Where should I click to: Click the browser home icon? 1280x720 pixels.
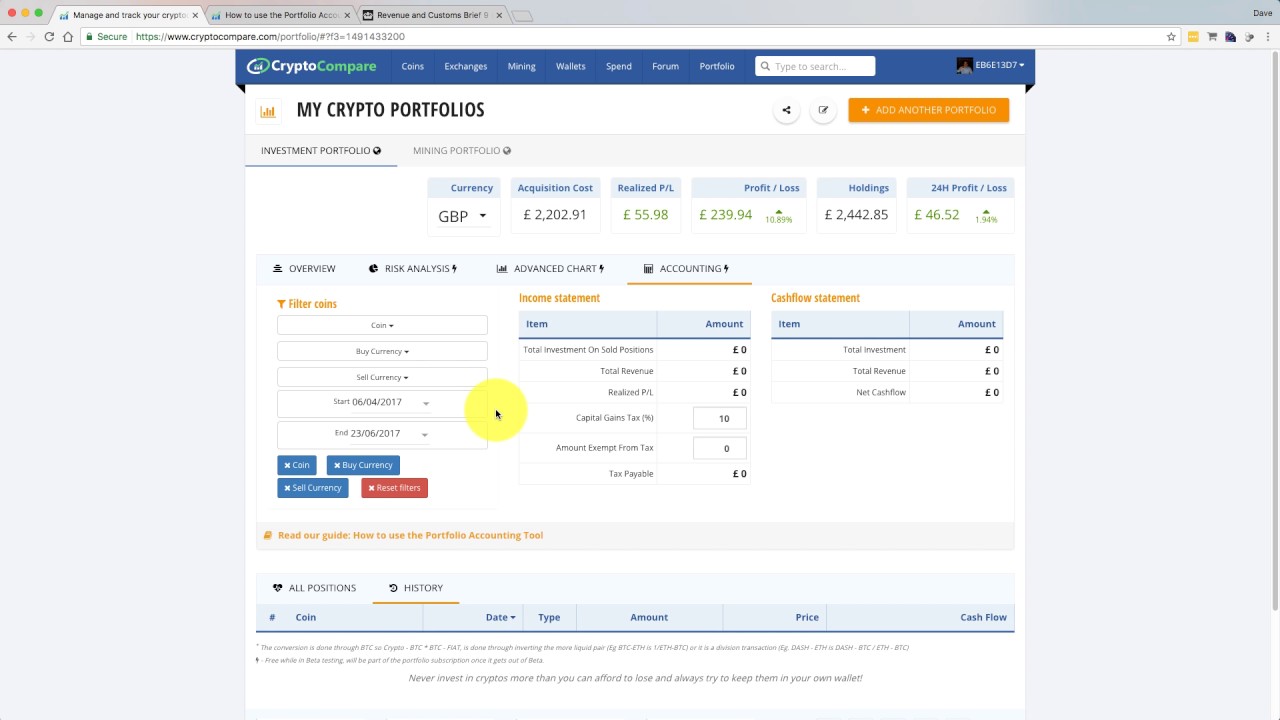coord(68,36)
